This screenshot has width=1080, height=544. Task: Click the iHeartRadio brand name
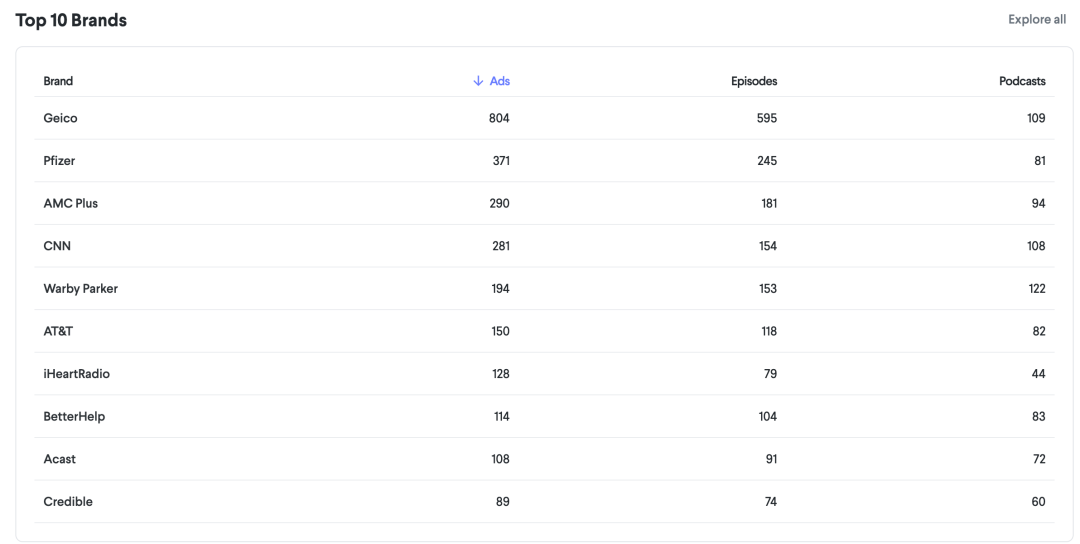[76, 374]
